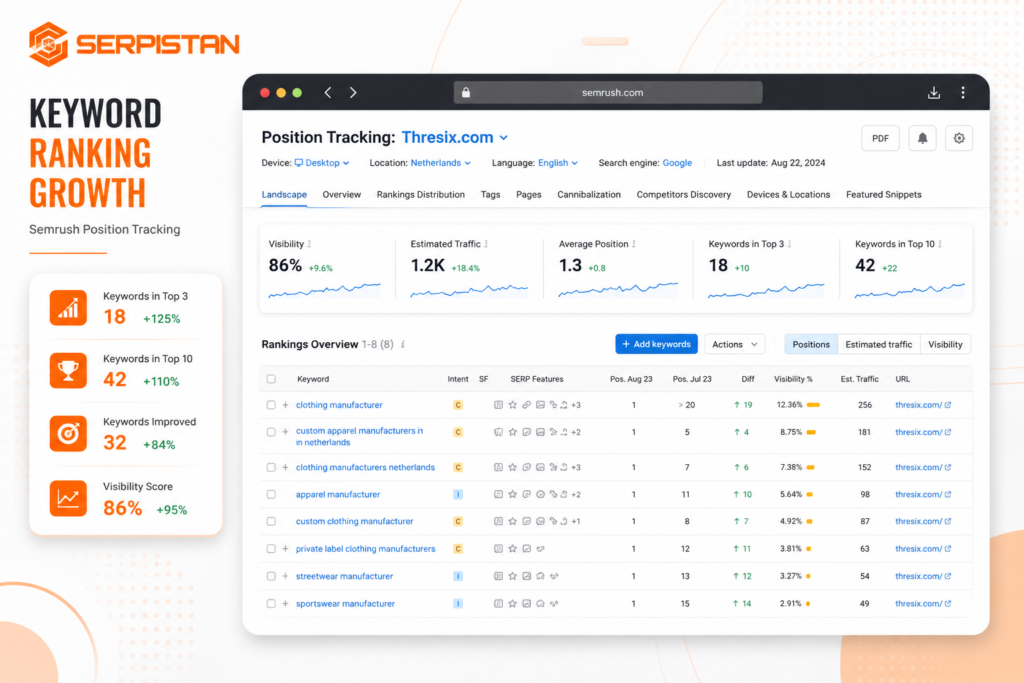The width and height of the screenshot is (1024, 683).
Task: Click the notification bell icon
Action: [x=922, y=138]
